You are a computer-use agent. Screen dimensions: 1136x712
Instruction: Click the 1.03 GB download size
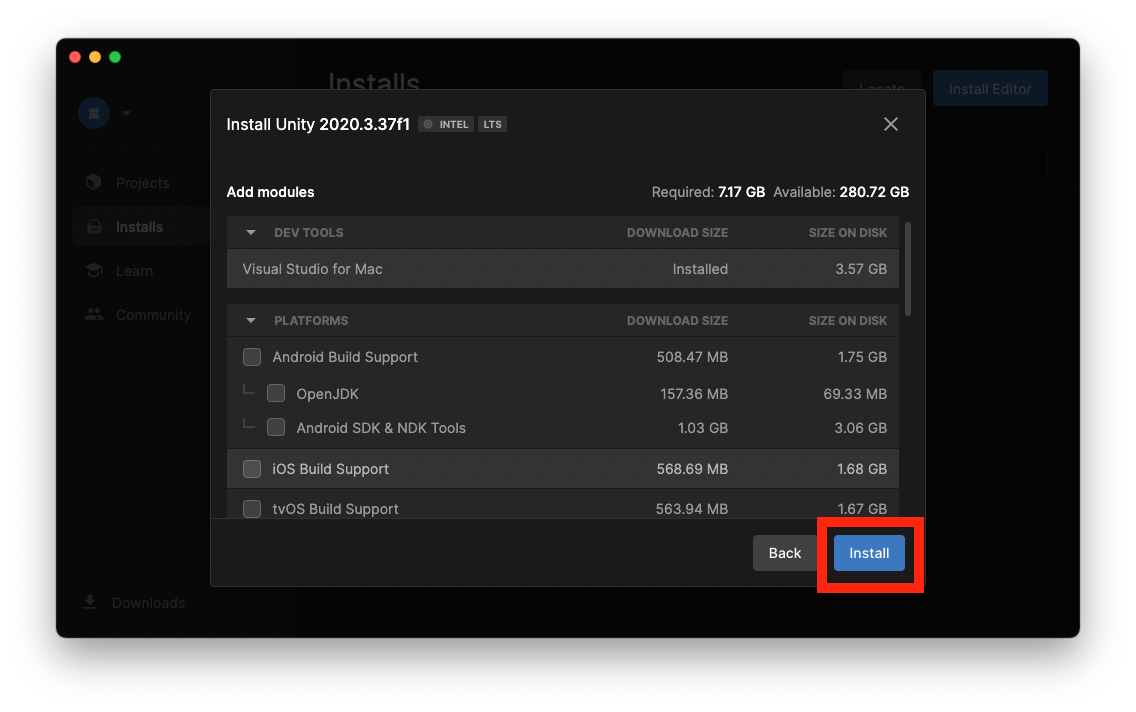703,428
